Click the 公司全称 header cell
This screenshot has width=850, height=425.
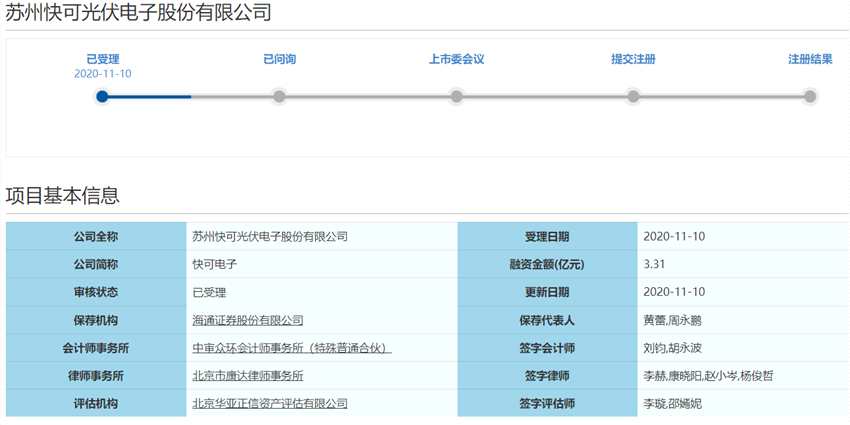[96, 236]
